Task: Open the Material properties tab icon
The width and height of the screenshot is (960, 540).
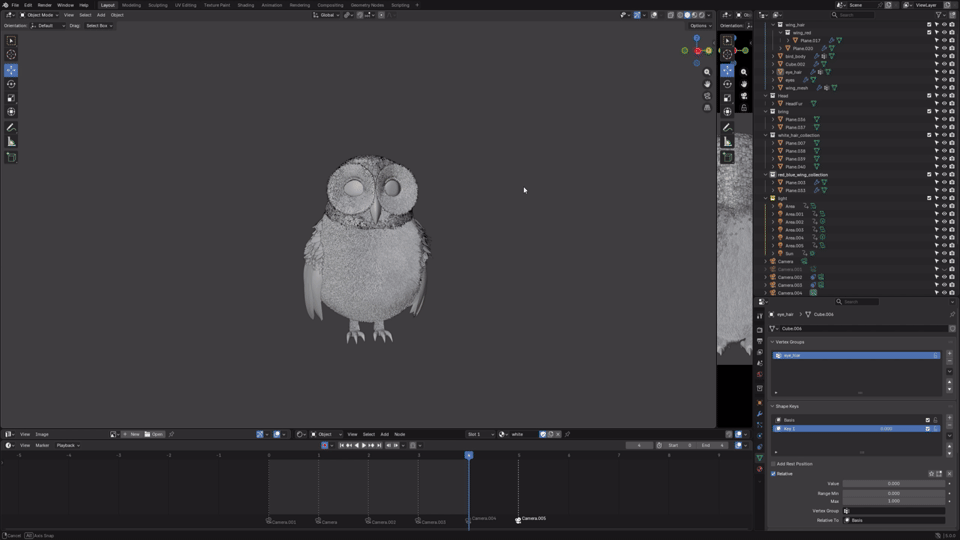Action: [760, 470]
